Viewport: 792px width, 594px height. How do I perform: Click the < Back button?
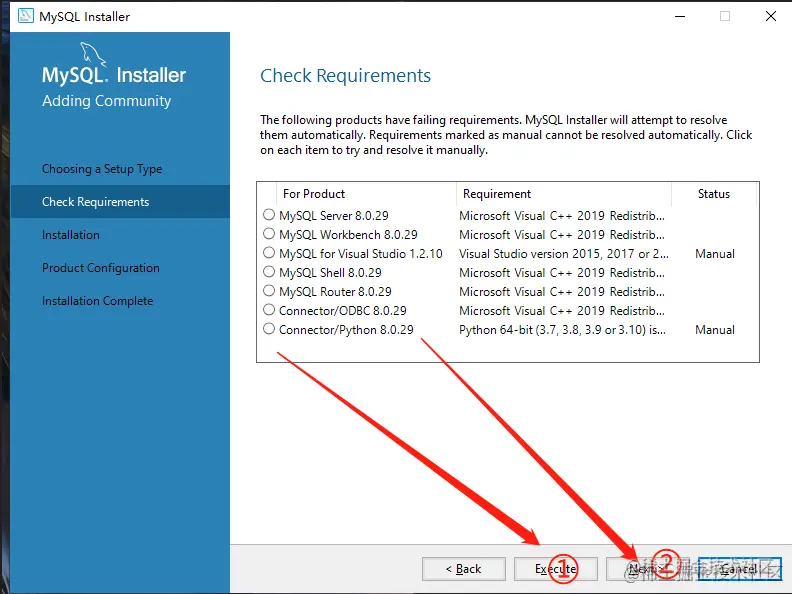tap(464, 569)
